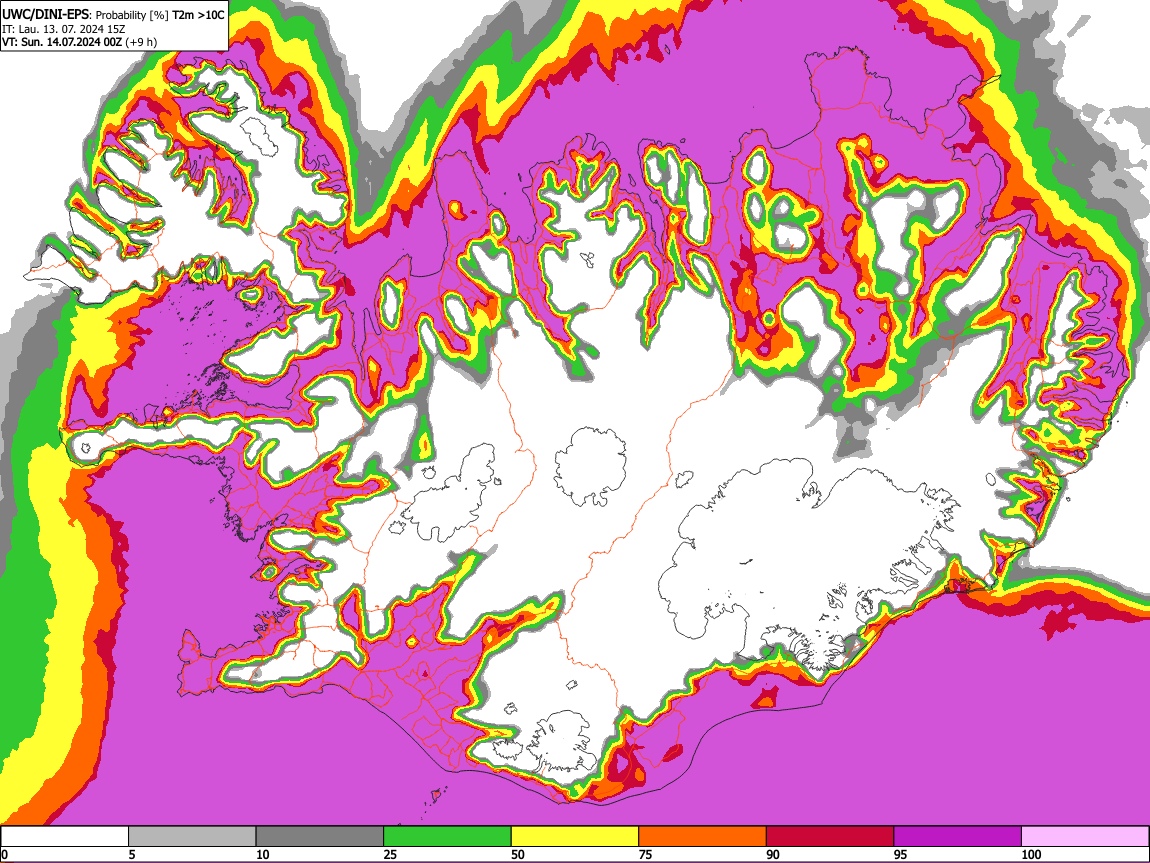Click the yellow 50–75 legend swatch
The height and width of the screenshot is (863, 1150).
coord(575,836)
